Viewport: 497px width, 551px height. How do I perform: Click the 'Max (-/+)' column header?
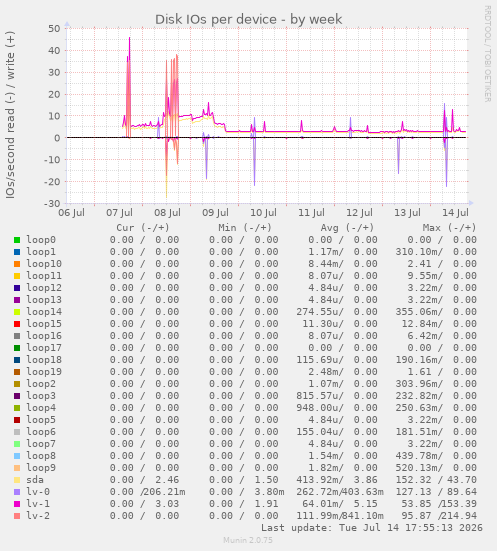[x=450, y=228]
